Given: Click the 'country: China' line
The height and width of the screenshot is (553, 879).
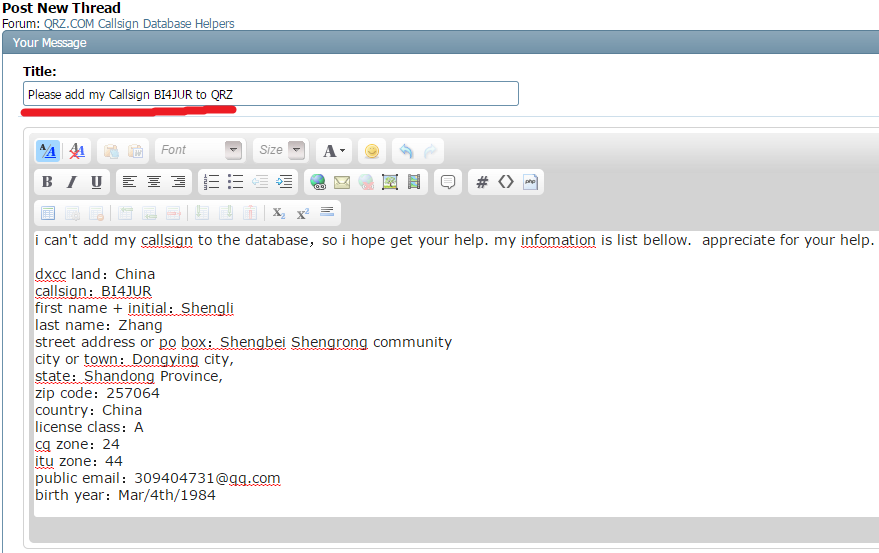Looking at the screenshot, I should click(x=89, y=410).
